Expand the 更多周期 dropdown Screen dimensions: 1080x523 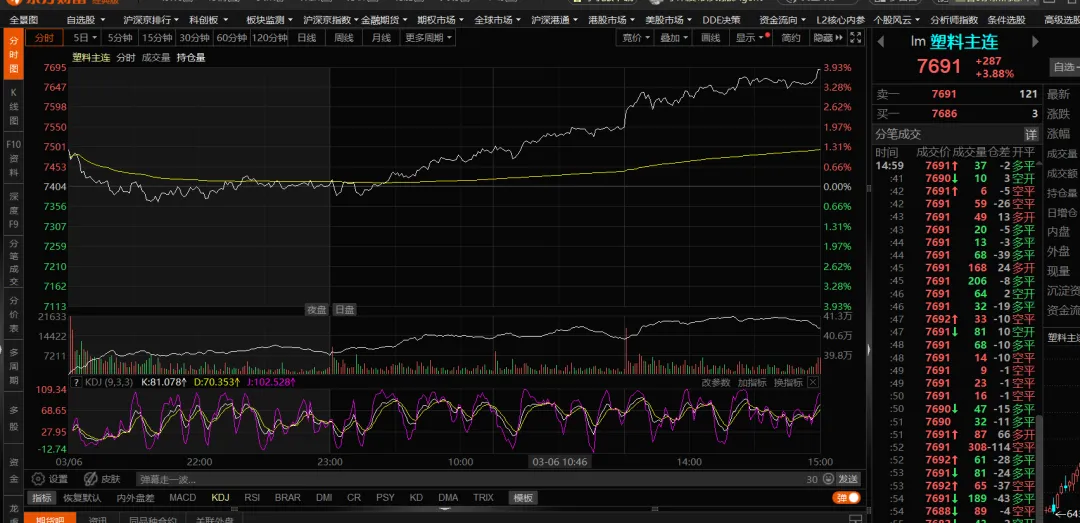click(428, 38)
